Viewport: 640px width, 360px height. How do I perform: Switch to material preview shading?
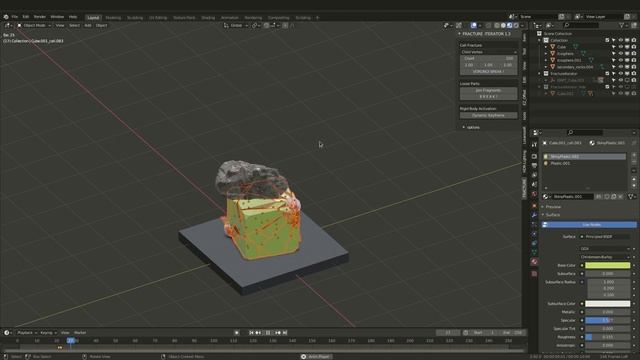point(509,25)
